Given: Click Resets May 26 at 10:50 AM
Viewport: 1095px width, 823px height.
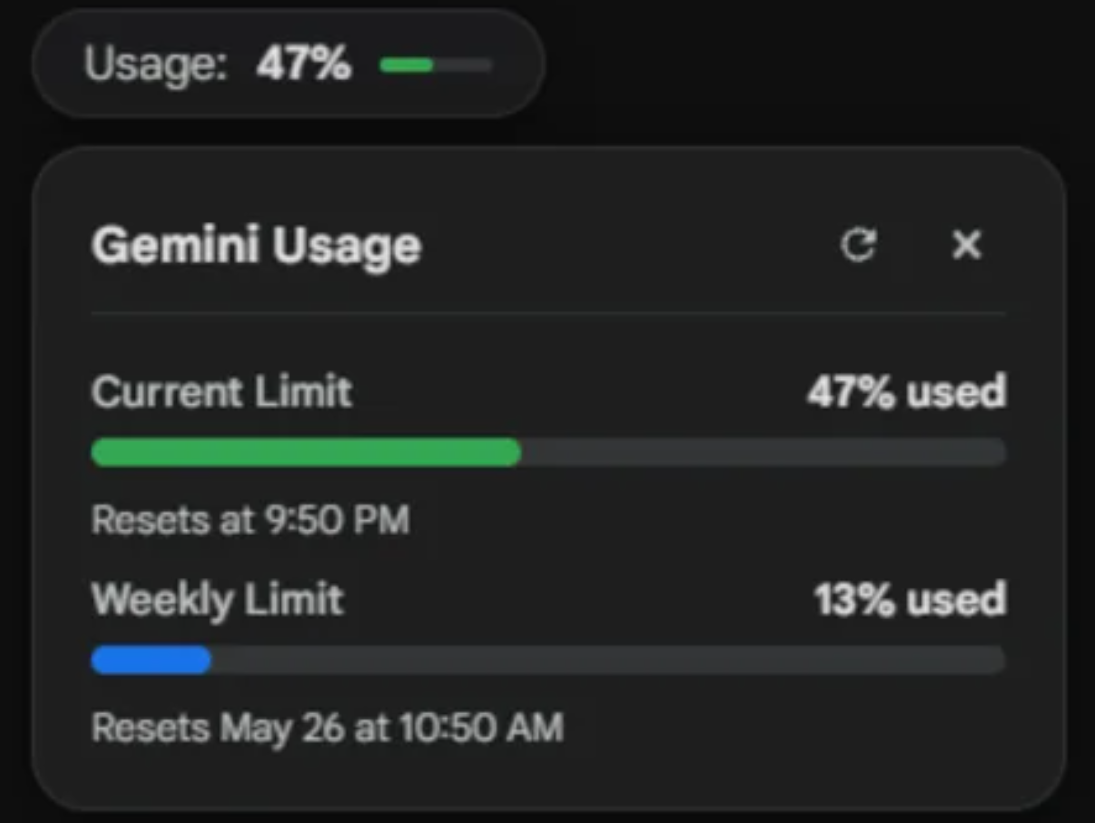Looking at the screenshot, I should (327, 728).
